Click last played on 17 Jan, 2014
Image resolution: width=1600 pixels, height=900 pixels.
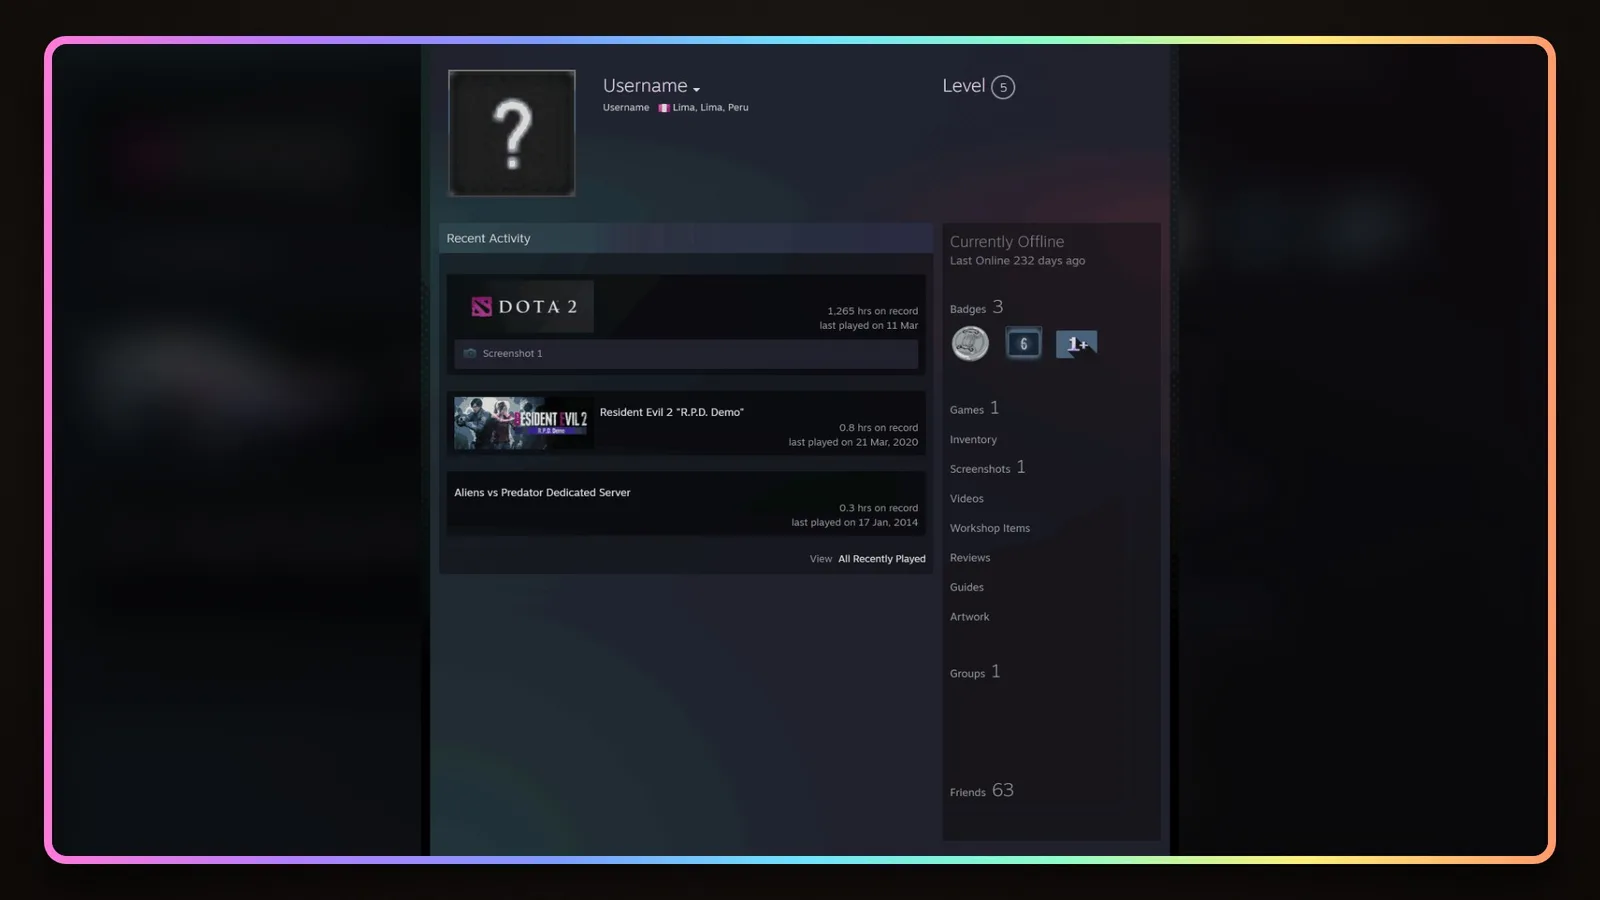pyautogui.click(x=854, y=523)
